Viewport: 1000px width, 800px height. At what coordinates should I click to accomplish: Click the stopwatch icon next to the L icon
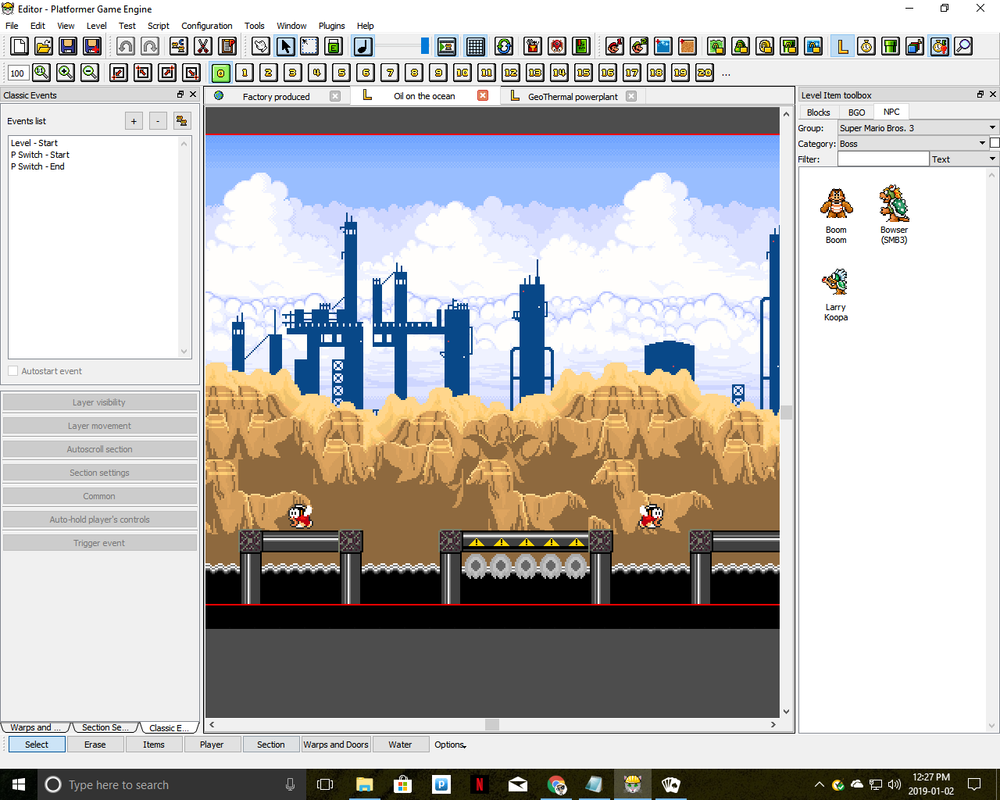point(867,46)
